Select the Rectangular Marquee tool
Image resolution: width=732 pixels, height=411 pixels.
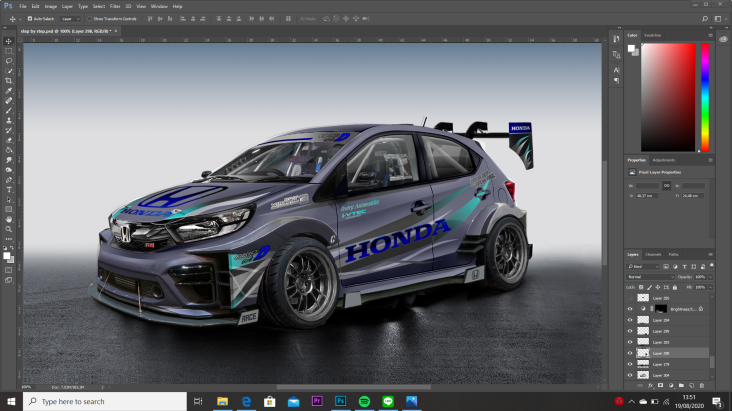click(8, 51)
